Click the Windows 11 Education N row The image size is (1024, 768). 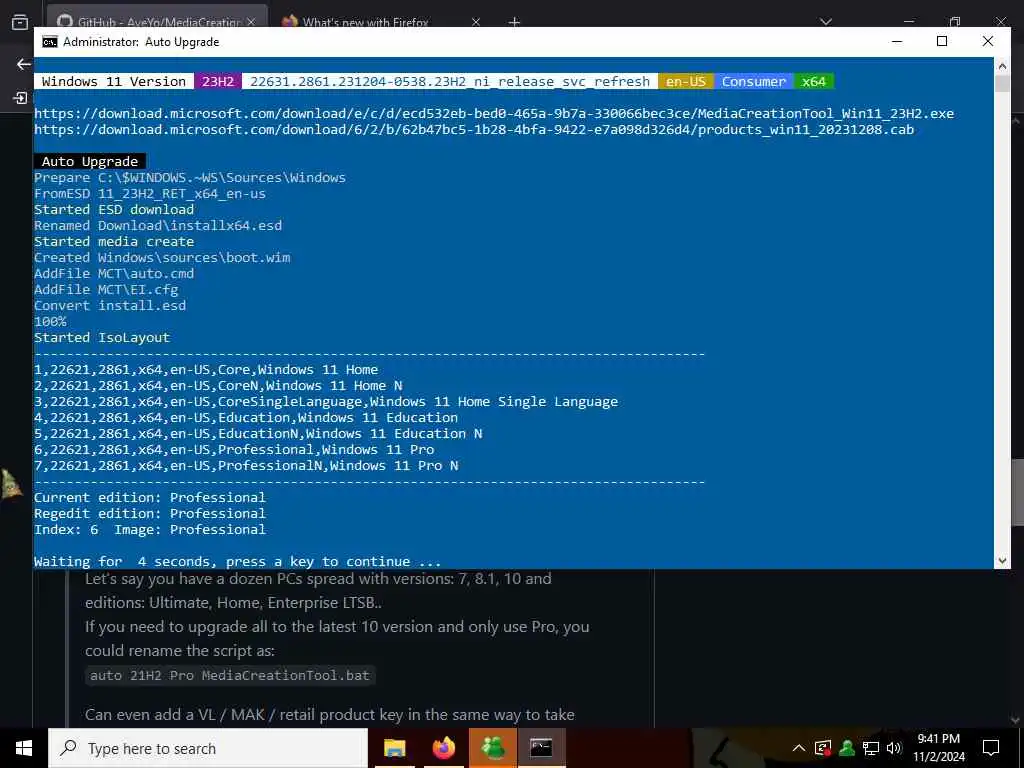258,434
